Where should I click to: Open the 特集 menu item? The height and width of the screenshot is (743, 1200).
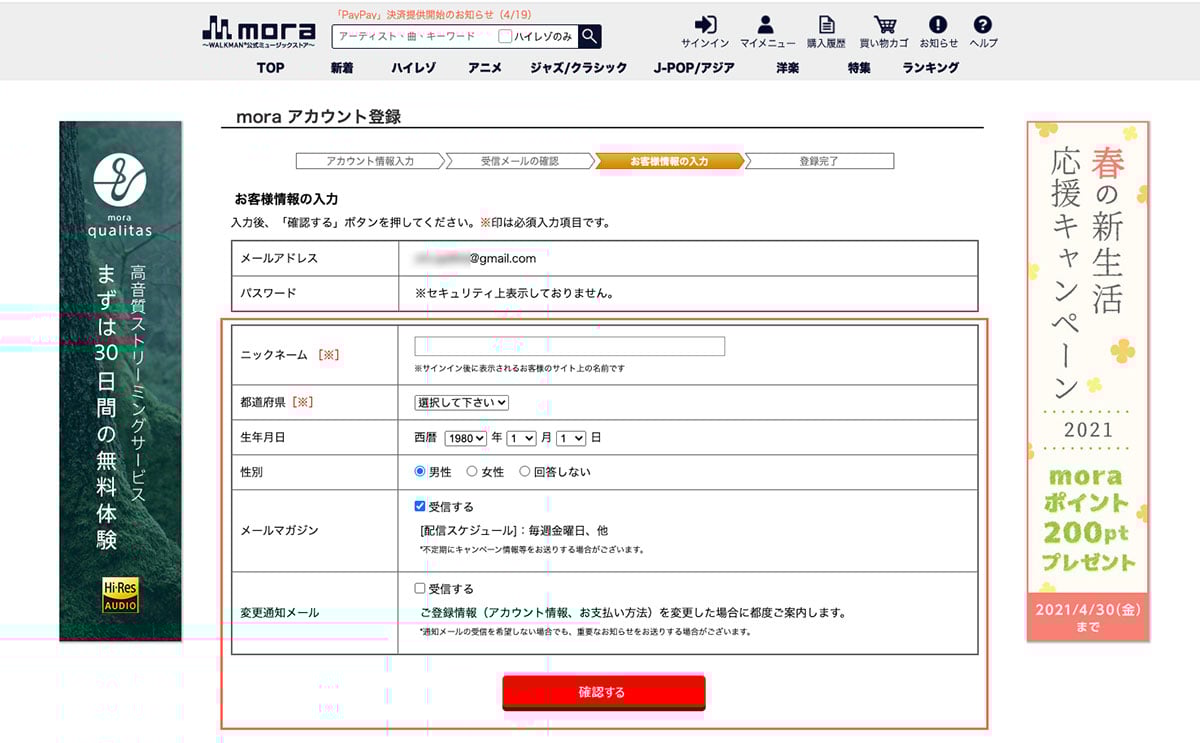pyautogui.click(x=859, y=68)
